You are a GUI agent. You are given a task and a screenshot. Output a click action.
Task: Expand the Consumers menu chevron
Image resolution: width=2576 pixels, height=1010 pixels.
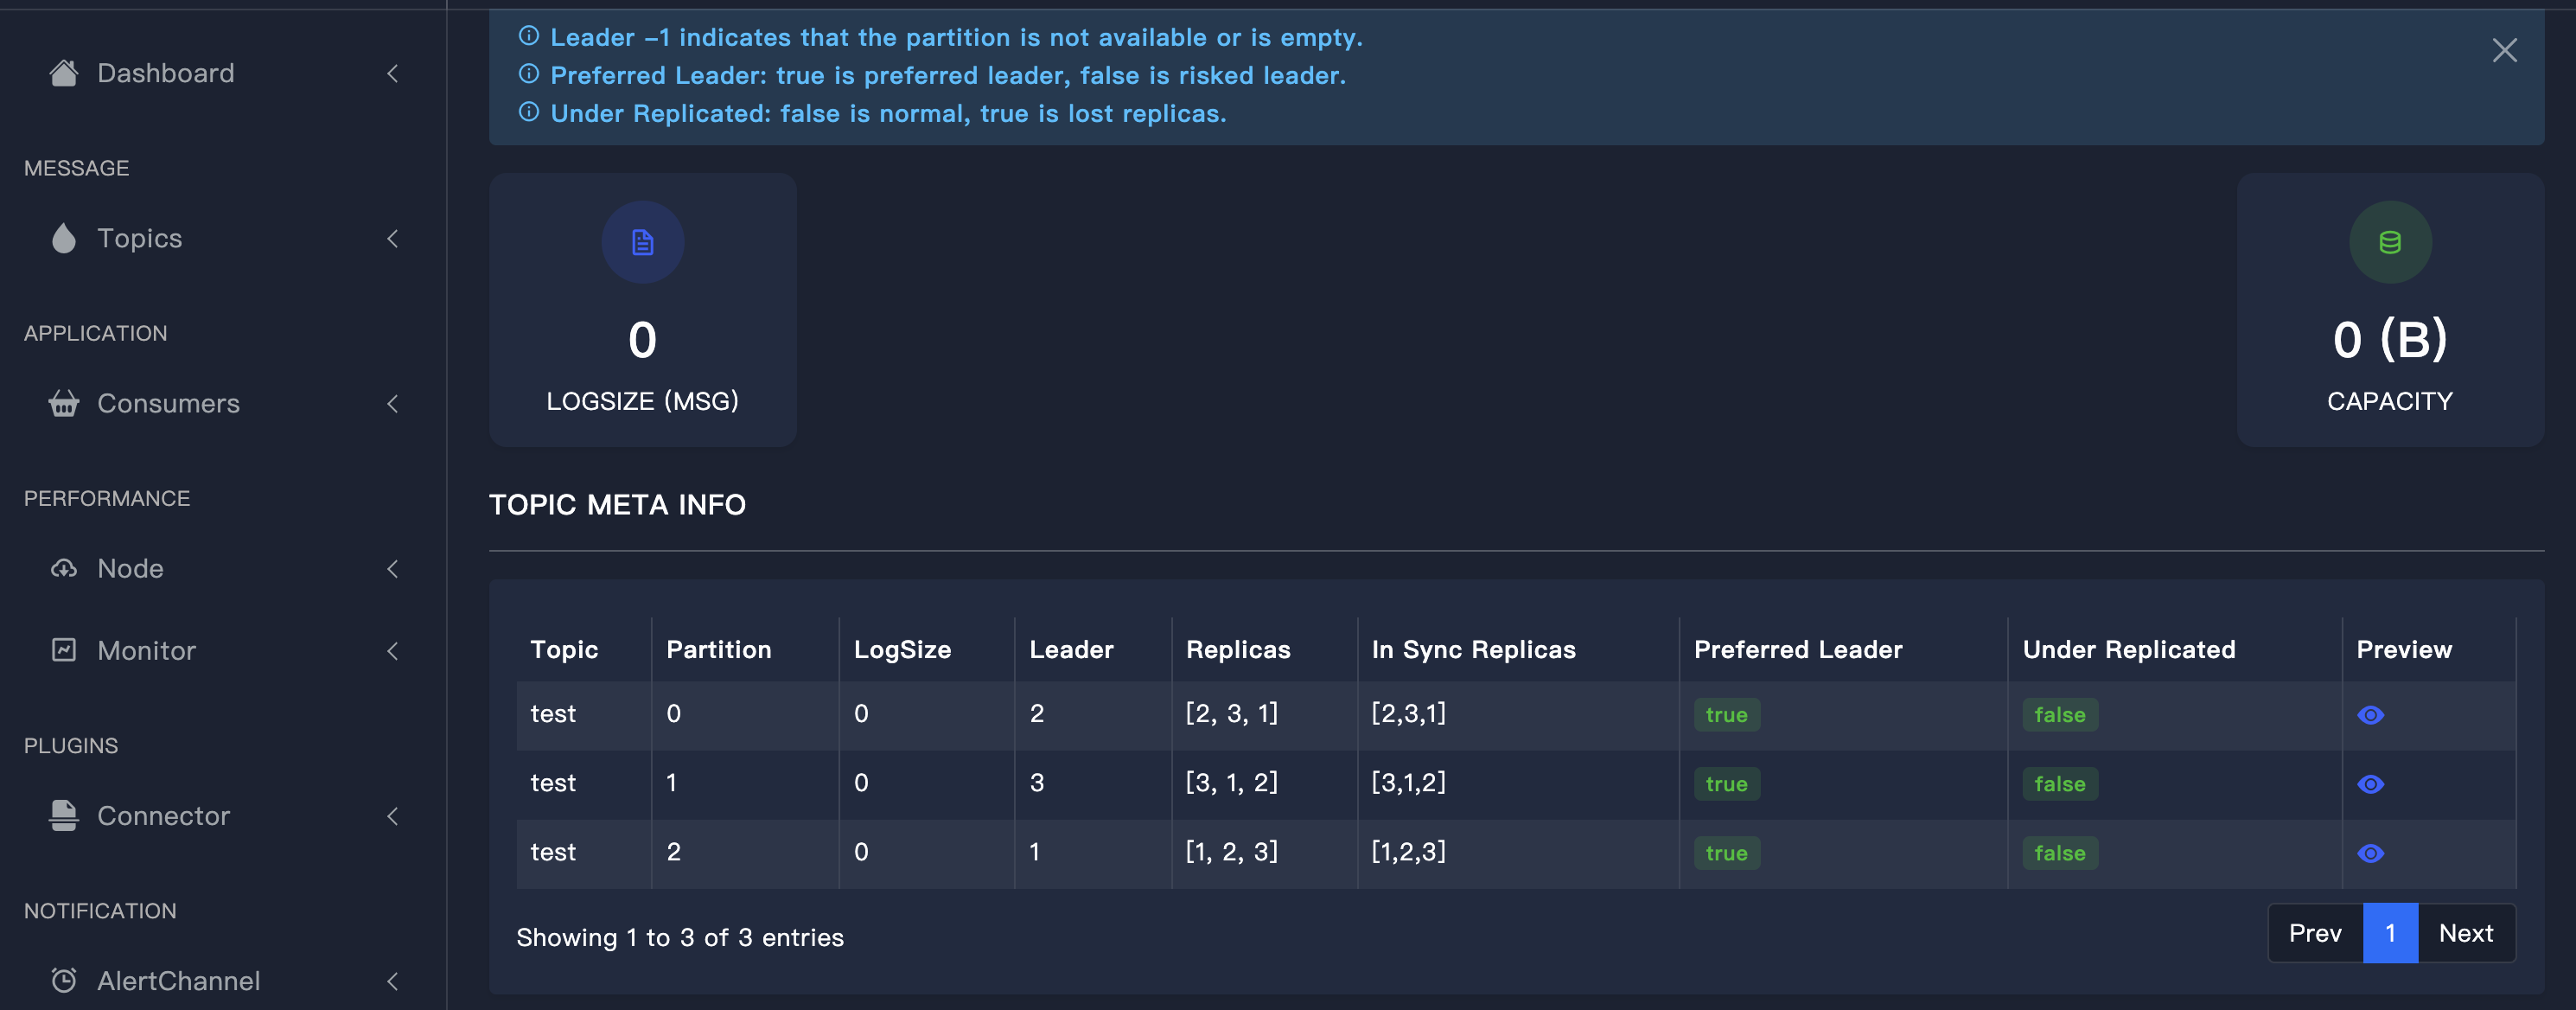tap(393, 403)
